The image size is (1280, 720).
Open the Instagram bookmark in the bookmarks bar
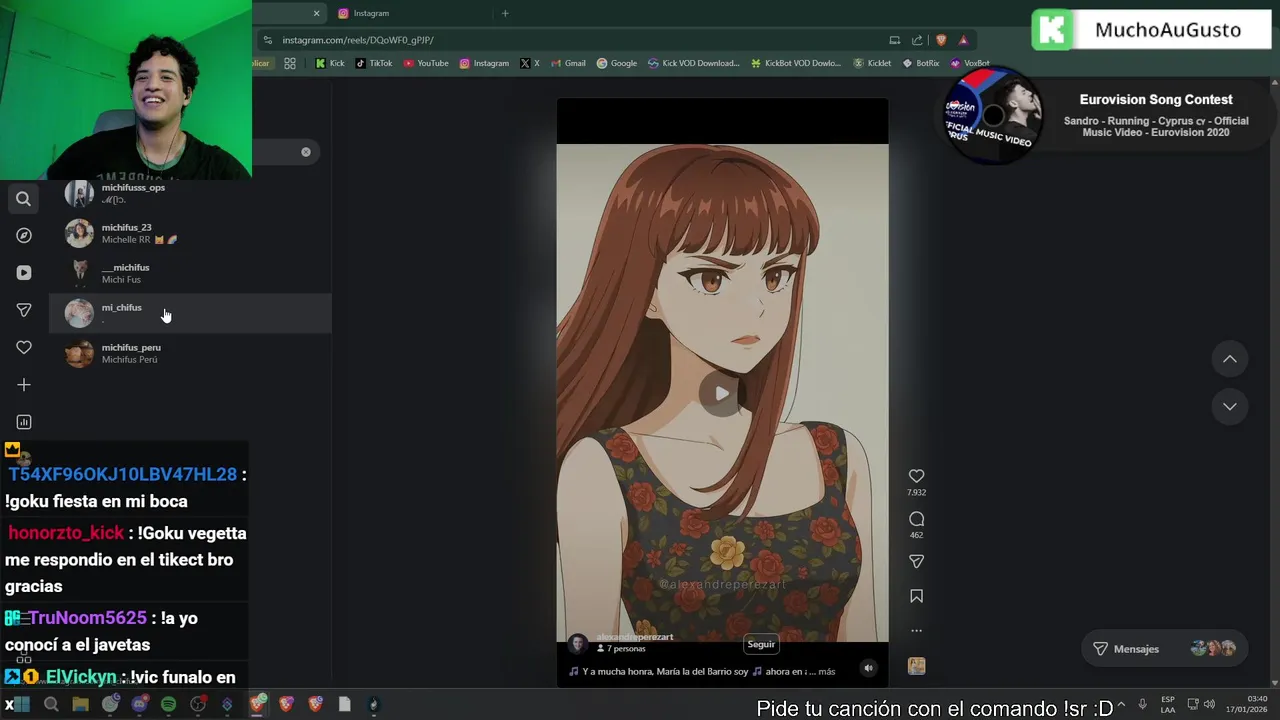pos(484,63)
